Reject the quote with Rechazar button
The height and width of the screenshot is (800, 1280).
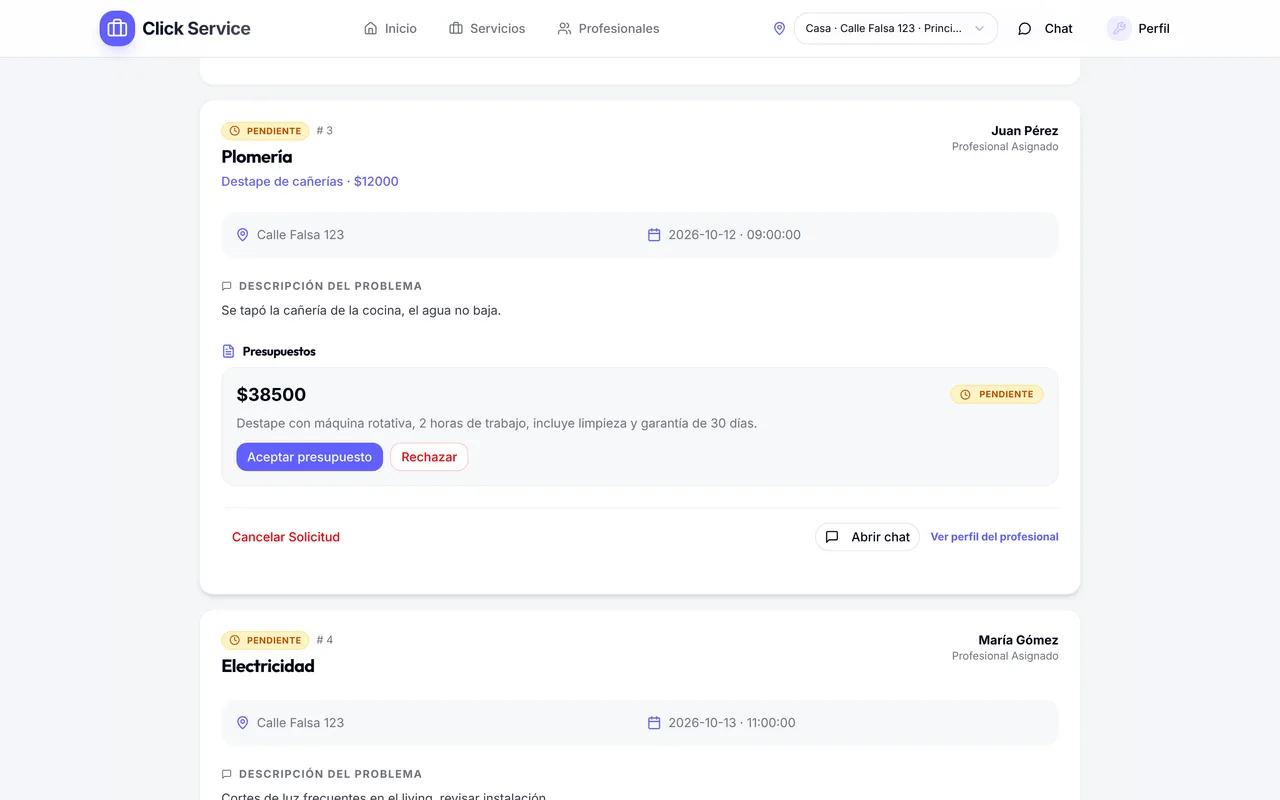(429, 457)
